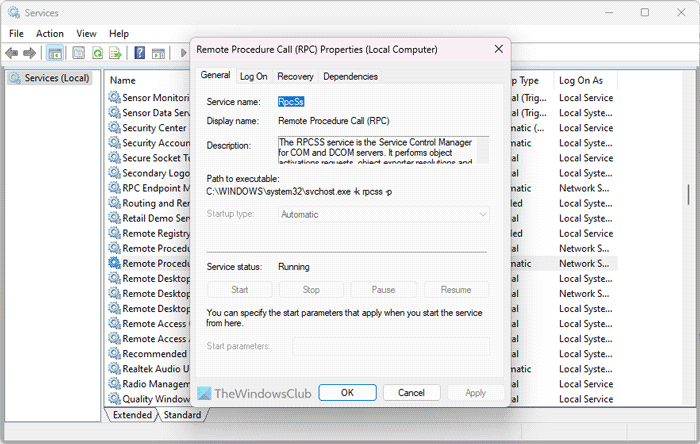Viewport: 700px width, 444px height.
Task: Close the RPC Properties dialog with X
Action: 499,49
